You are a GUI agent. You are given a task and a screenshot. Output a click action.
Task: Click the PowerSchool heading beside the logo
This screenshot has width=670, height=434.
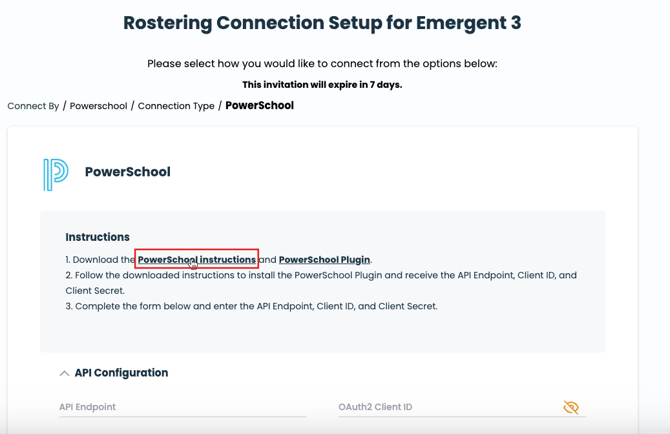point(127,172)
